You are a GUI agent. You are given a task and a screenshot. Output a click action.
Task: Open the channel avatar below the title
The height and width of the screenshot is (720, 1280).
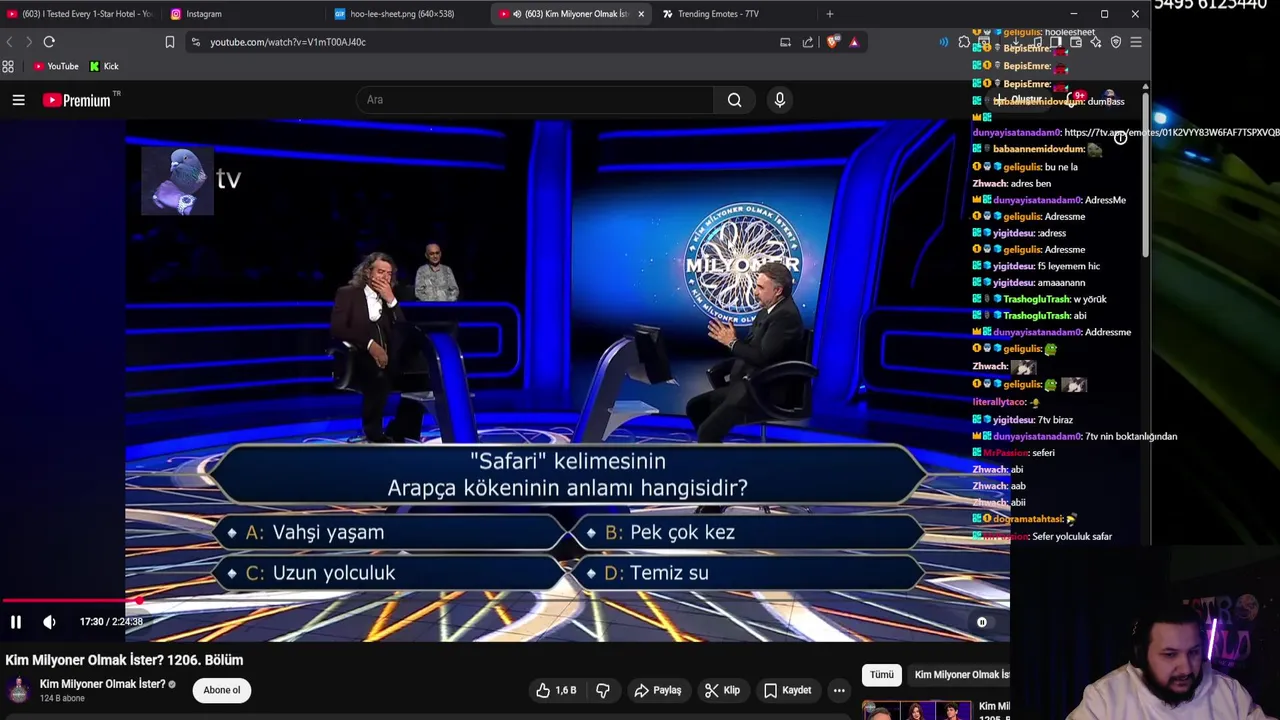[19, 690]
